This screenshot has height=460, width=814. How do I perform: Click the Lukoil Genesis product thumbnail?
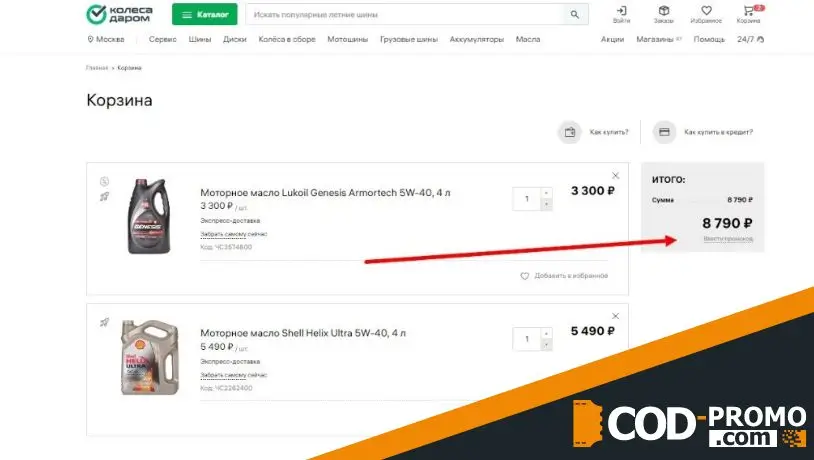coord(149,217)
